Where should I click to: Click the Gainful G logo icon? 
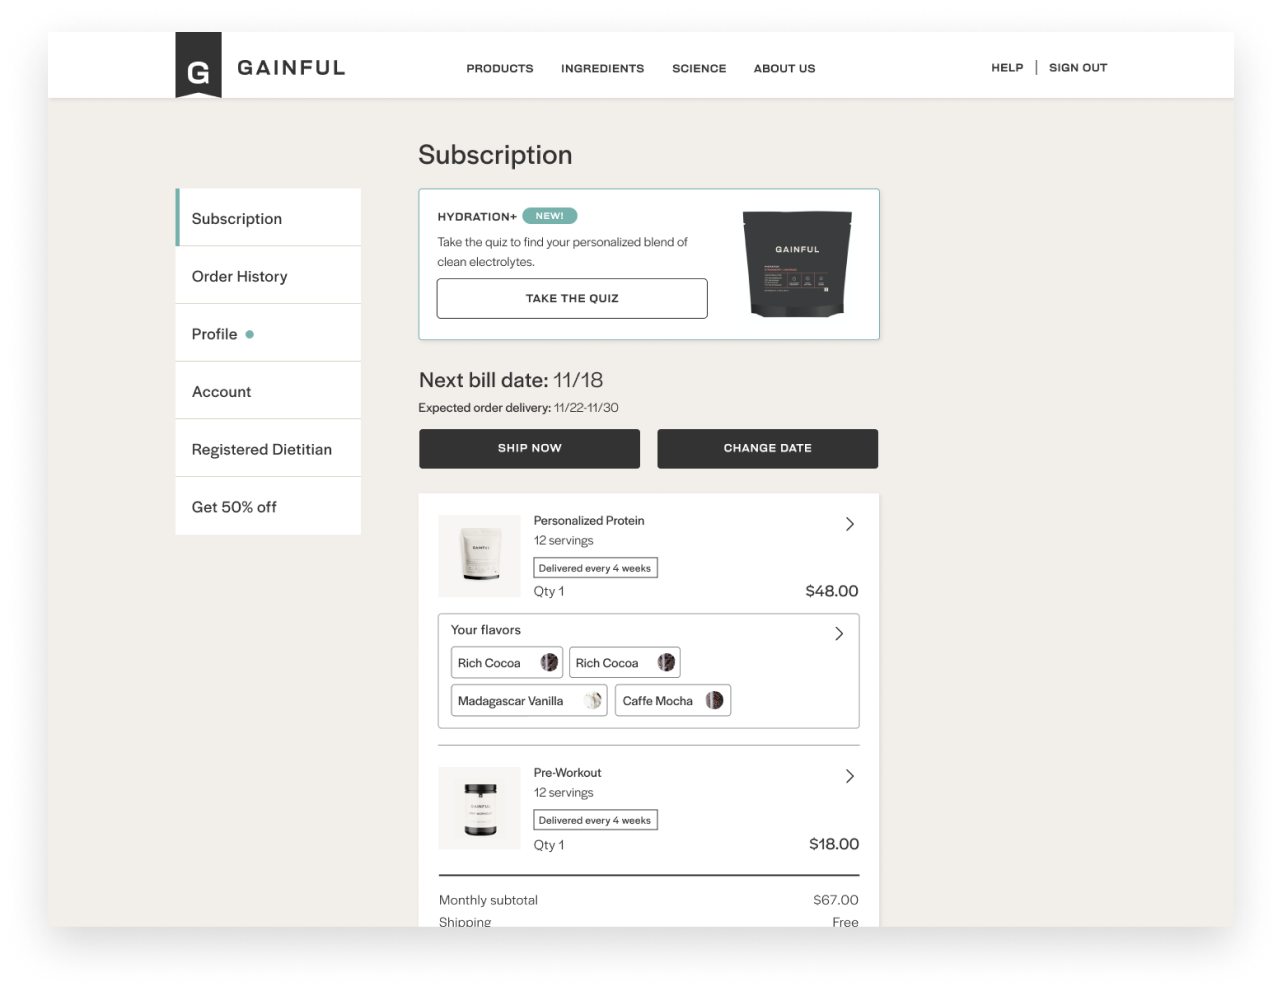[198, 65]
